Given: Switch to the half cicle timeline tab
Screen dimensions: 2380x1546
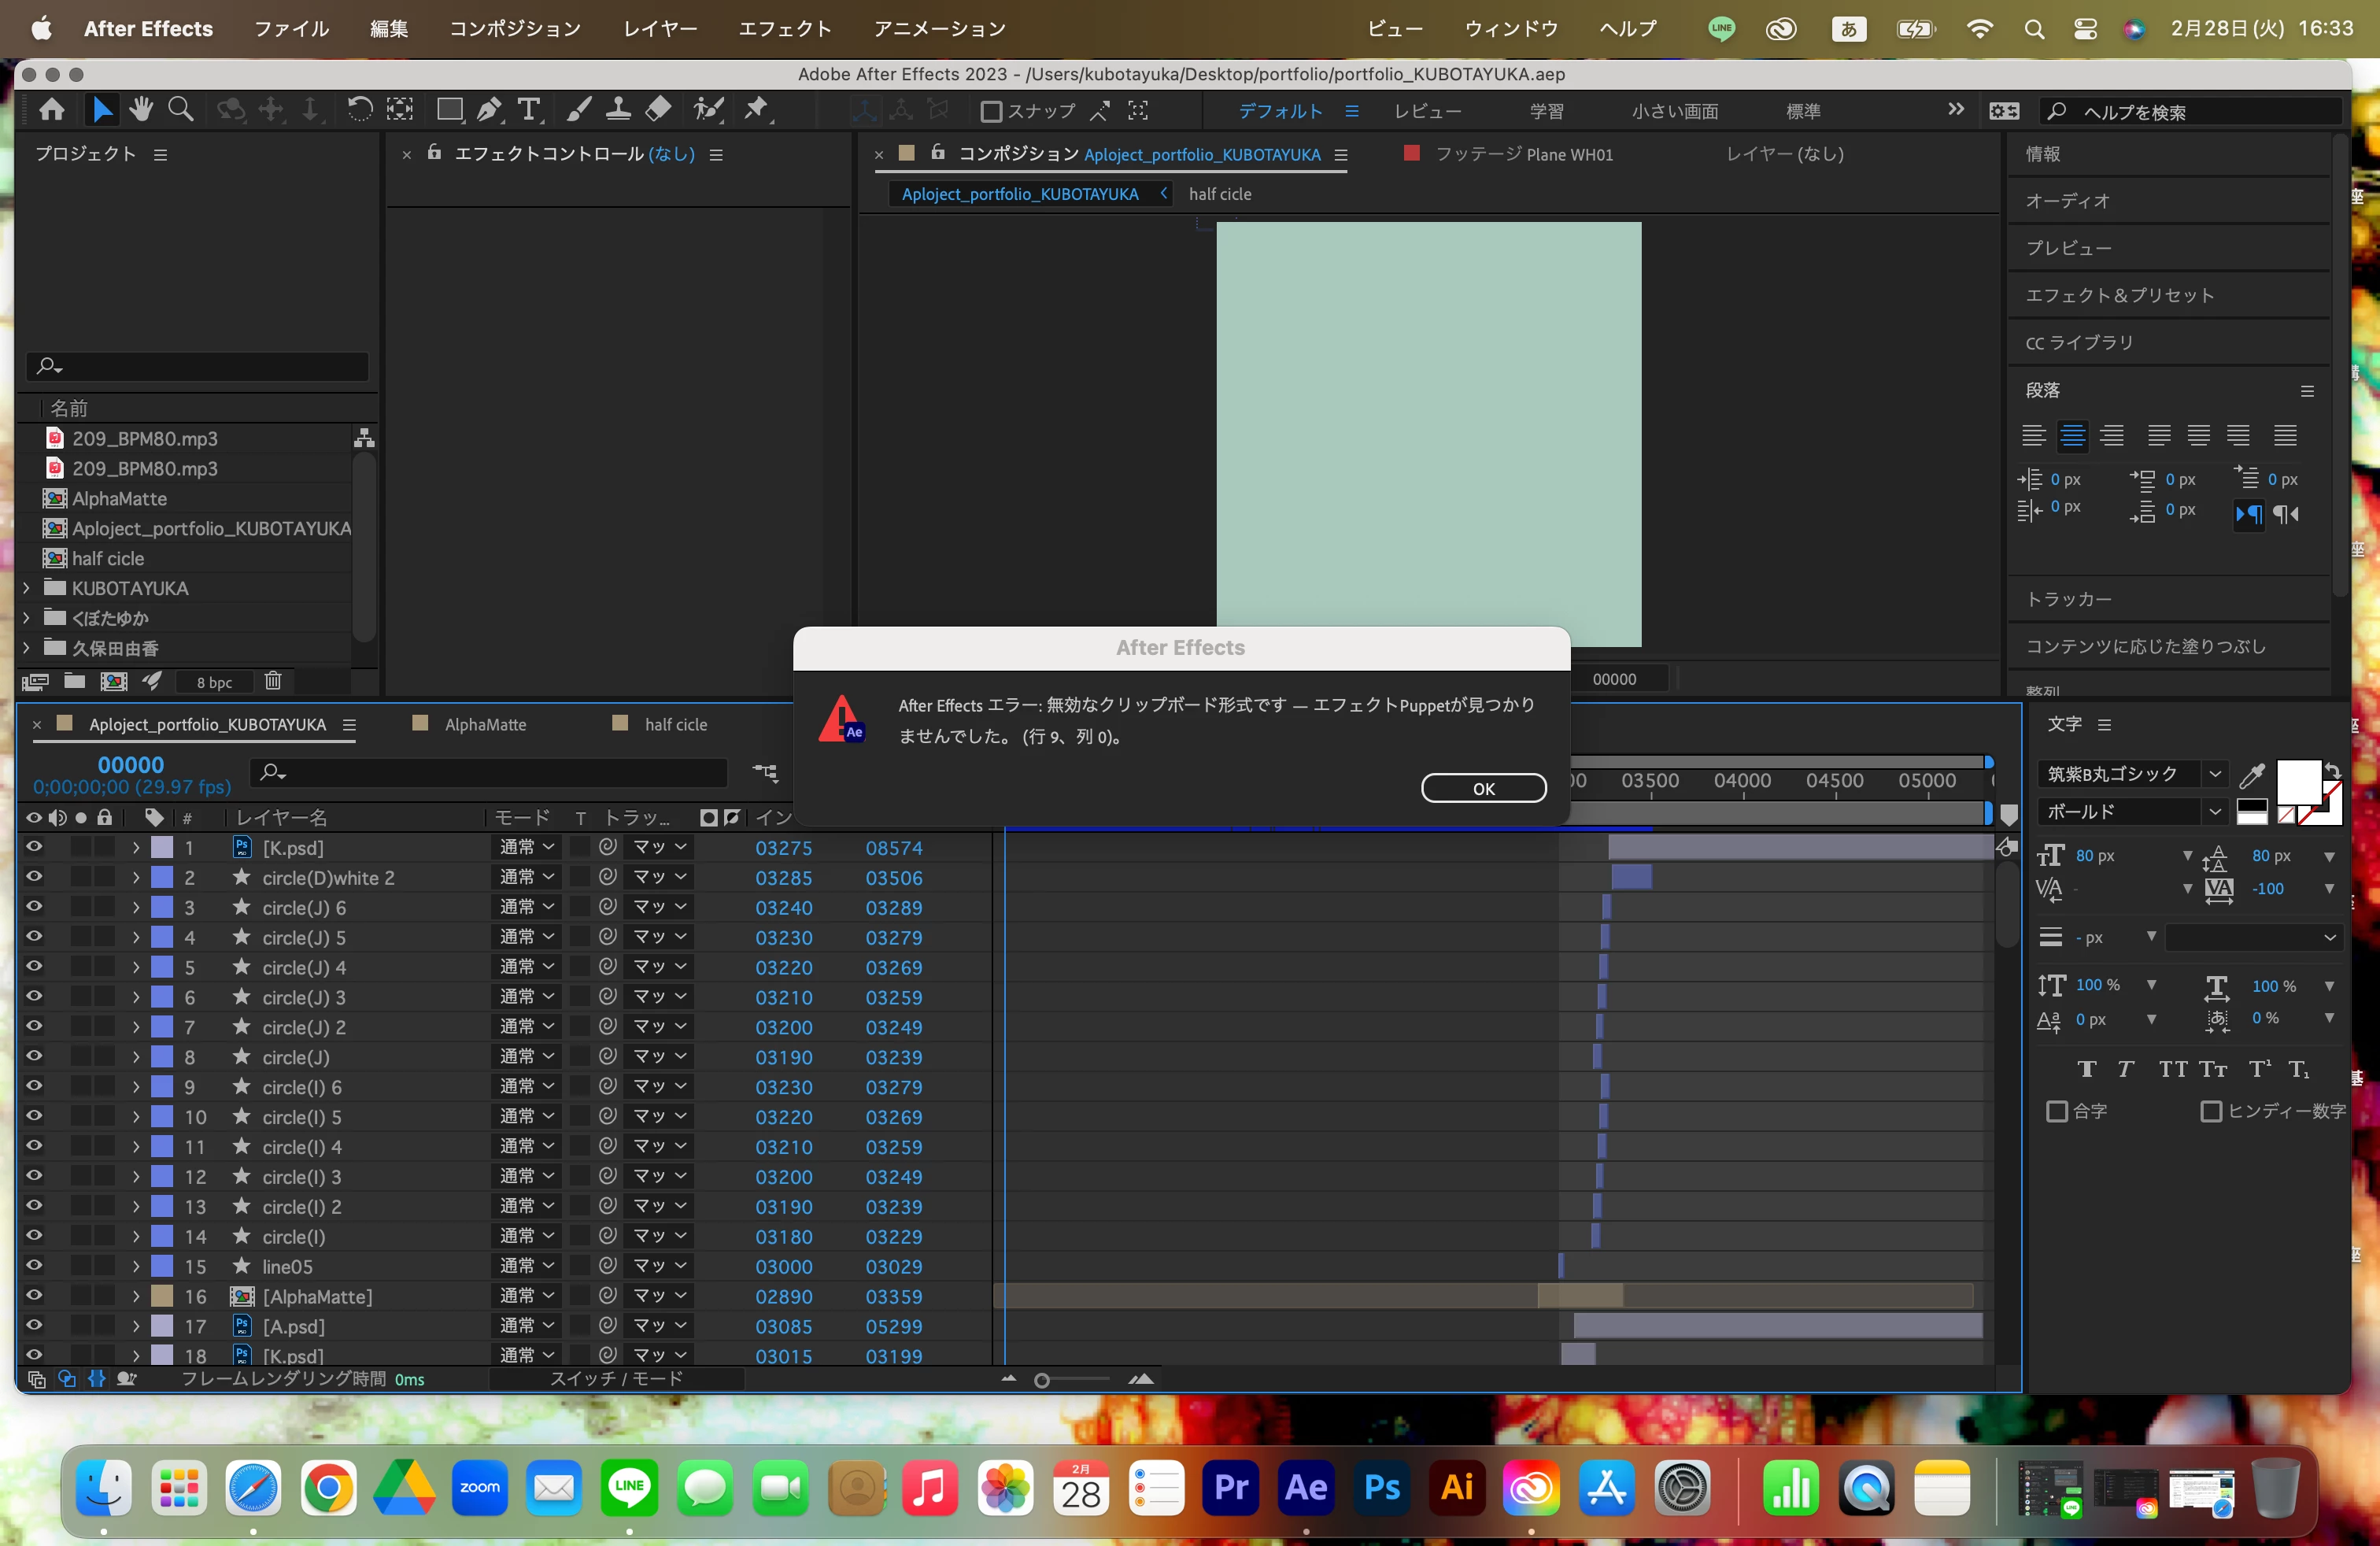Looking at the screenshot, I should tap(675, 724).
